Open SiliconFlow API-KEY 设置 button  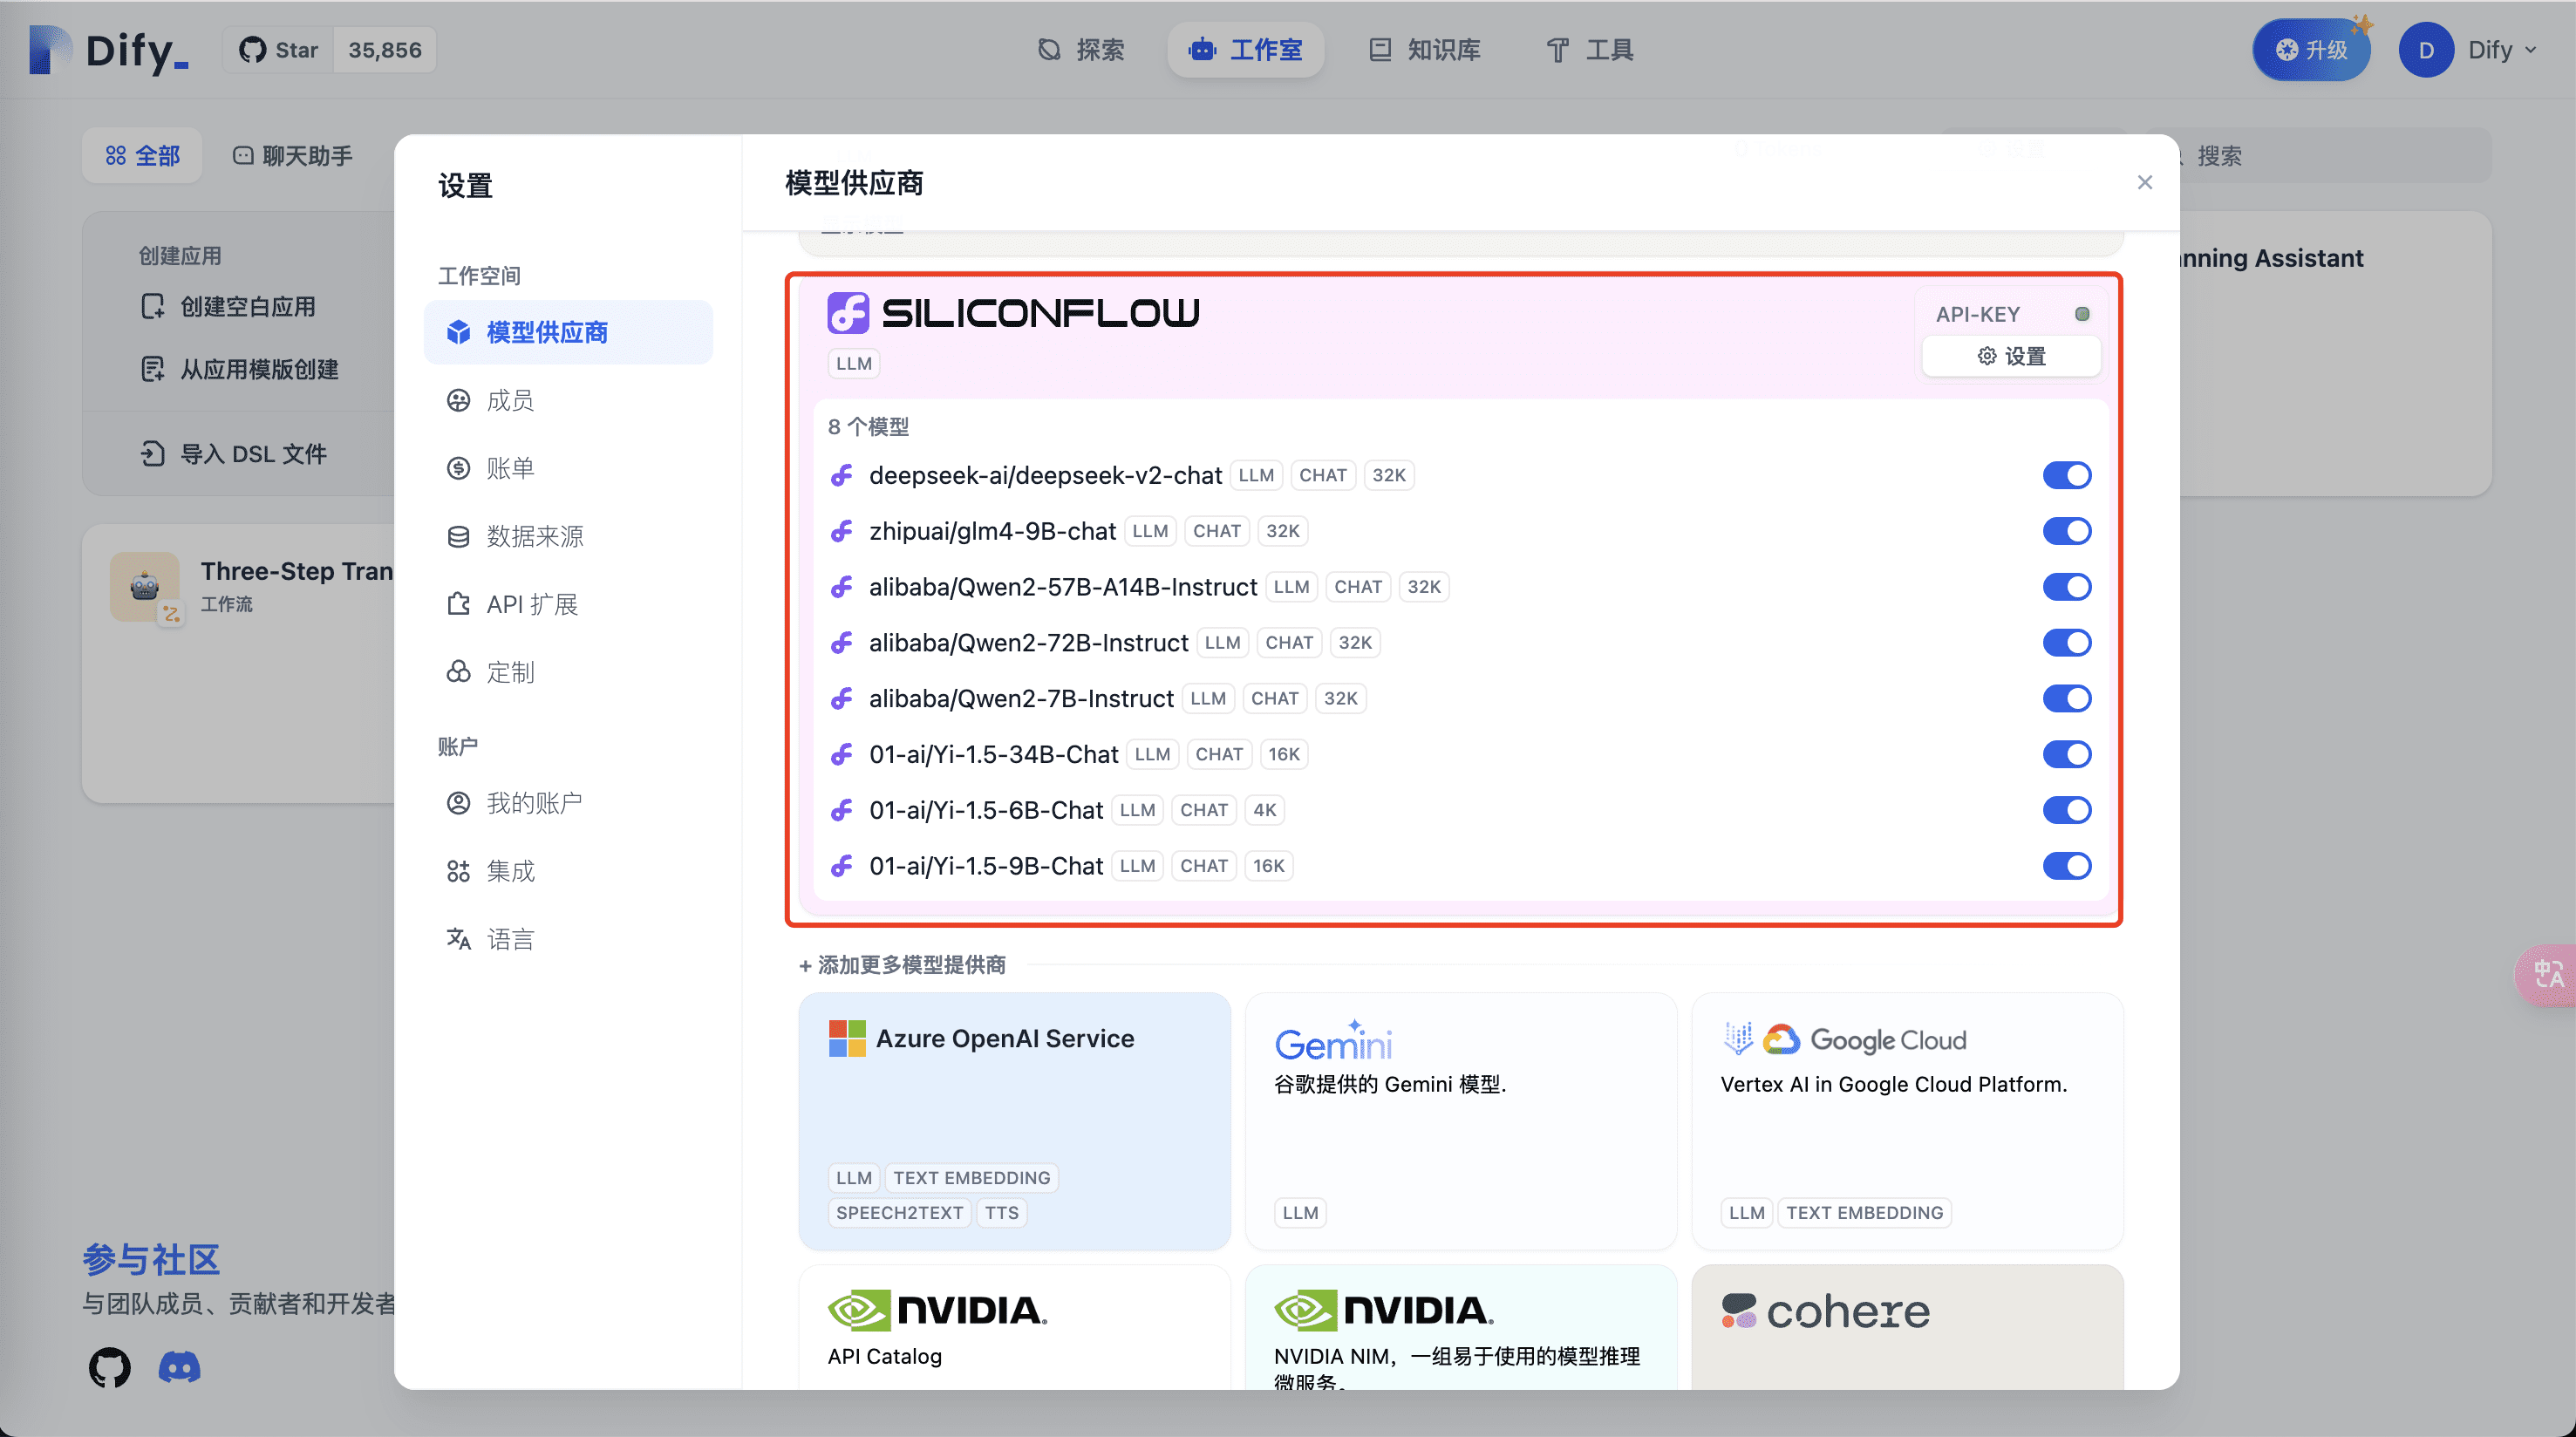click(2011, 356)
